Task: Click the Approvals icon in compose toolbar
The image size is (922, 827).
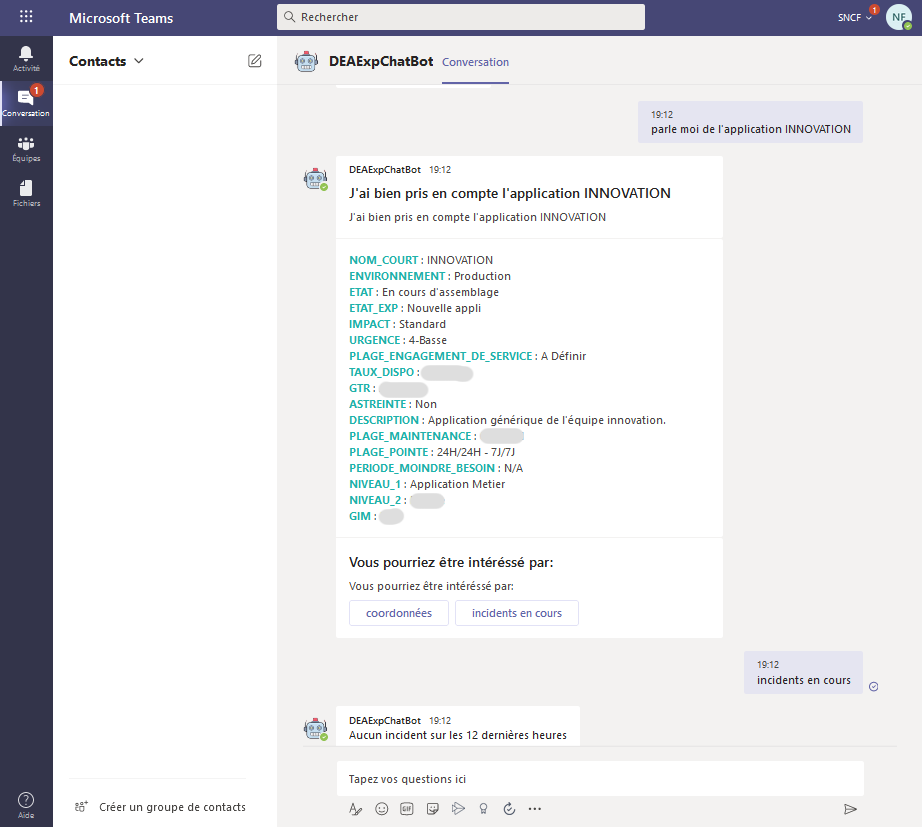Action: coord(509,809)
